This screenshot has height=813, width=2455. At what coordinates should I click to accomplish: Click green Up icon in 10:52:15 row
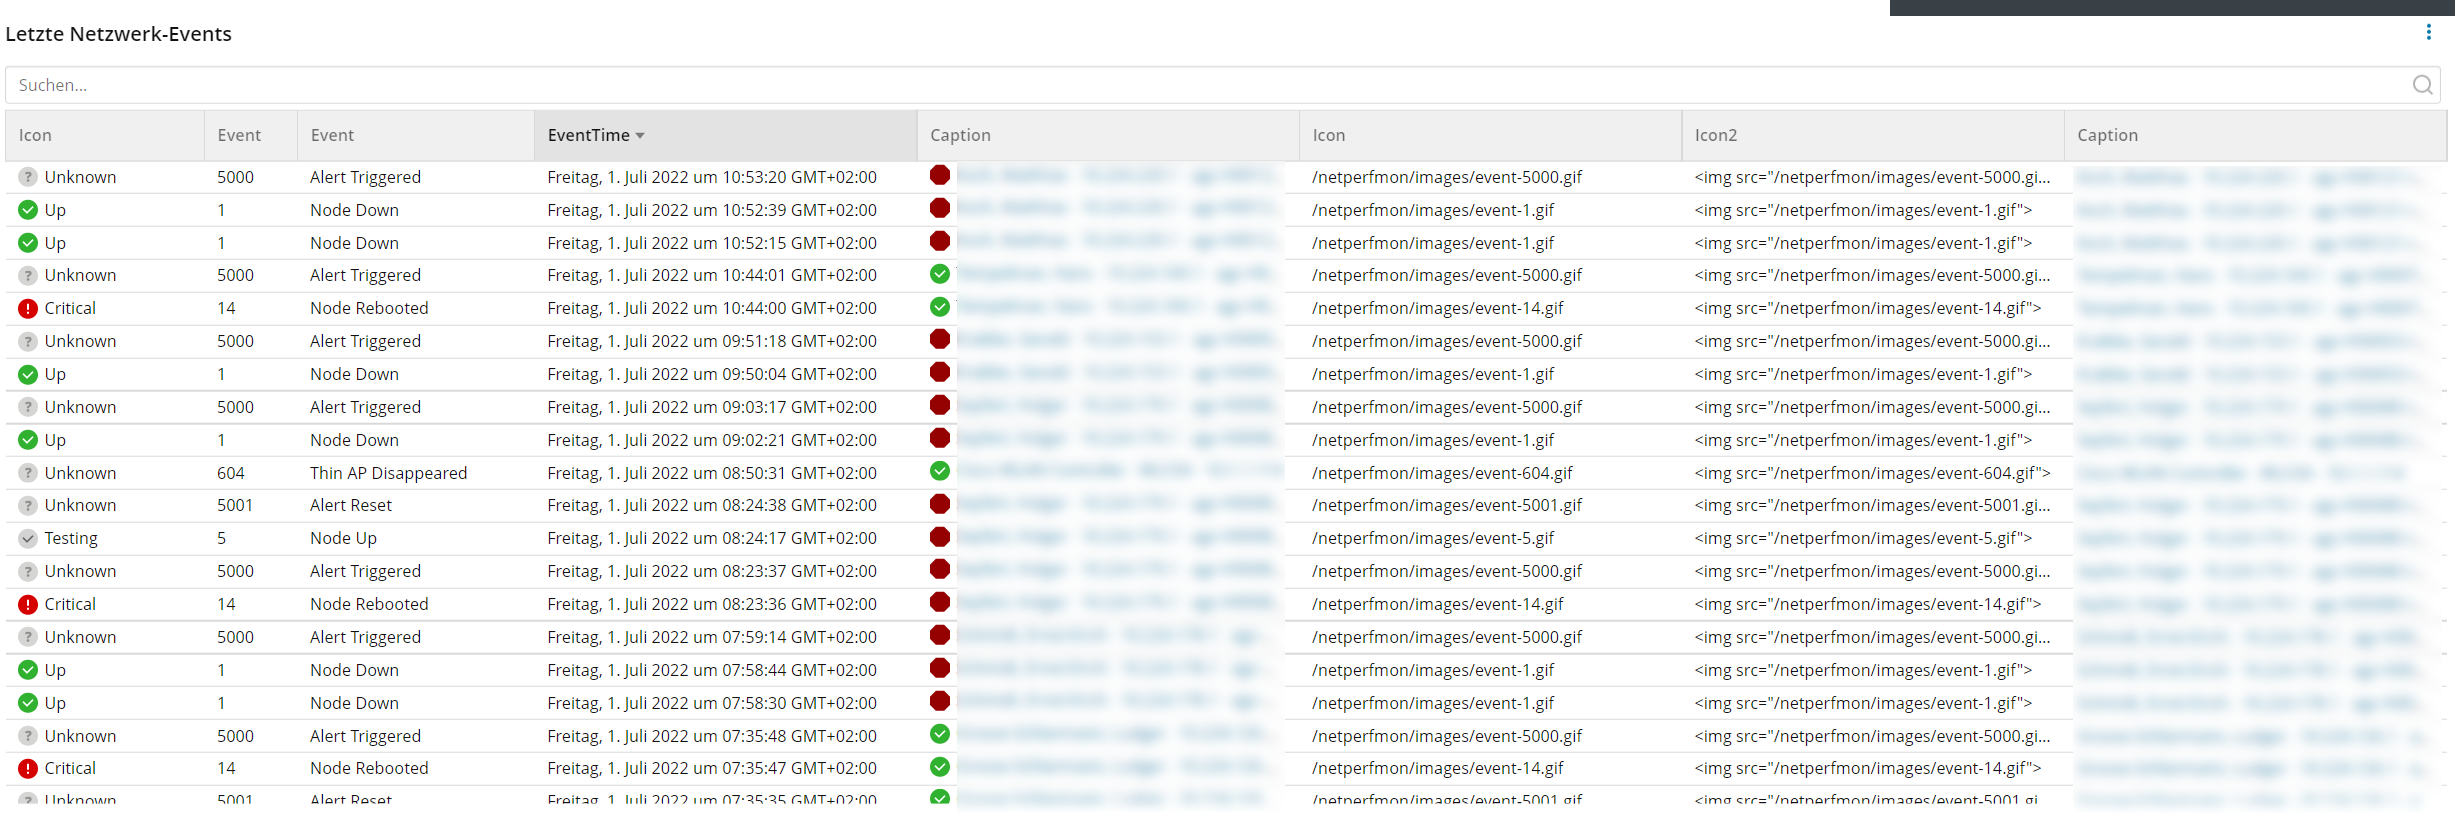[28, 243]
